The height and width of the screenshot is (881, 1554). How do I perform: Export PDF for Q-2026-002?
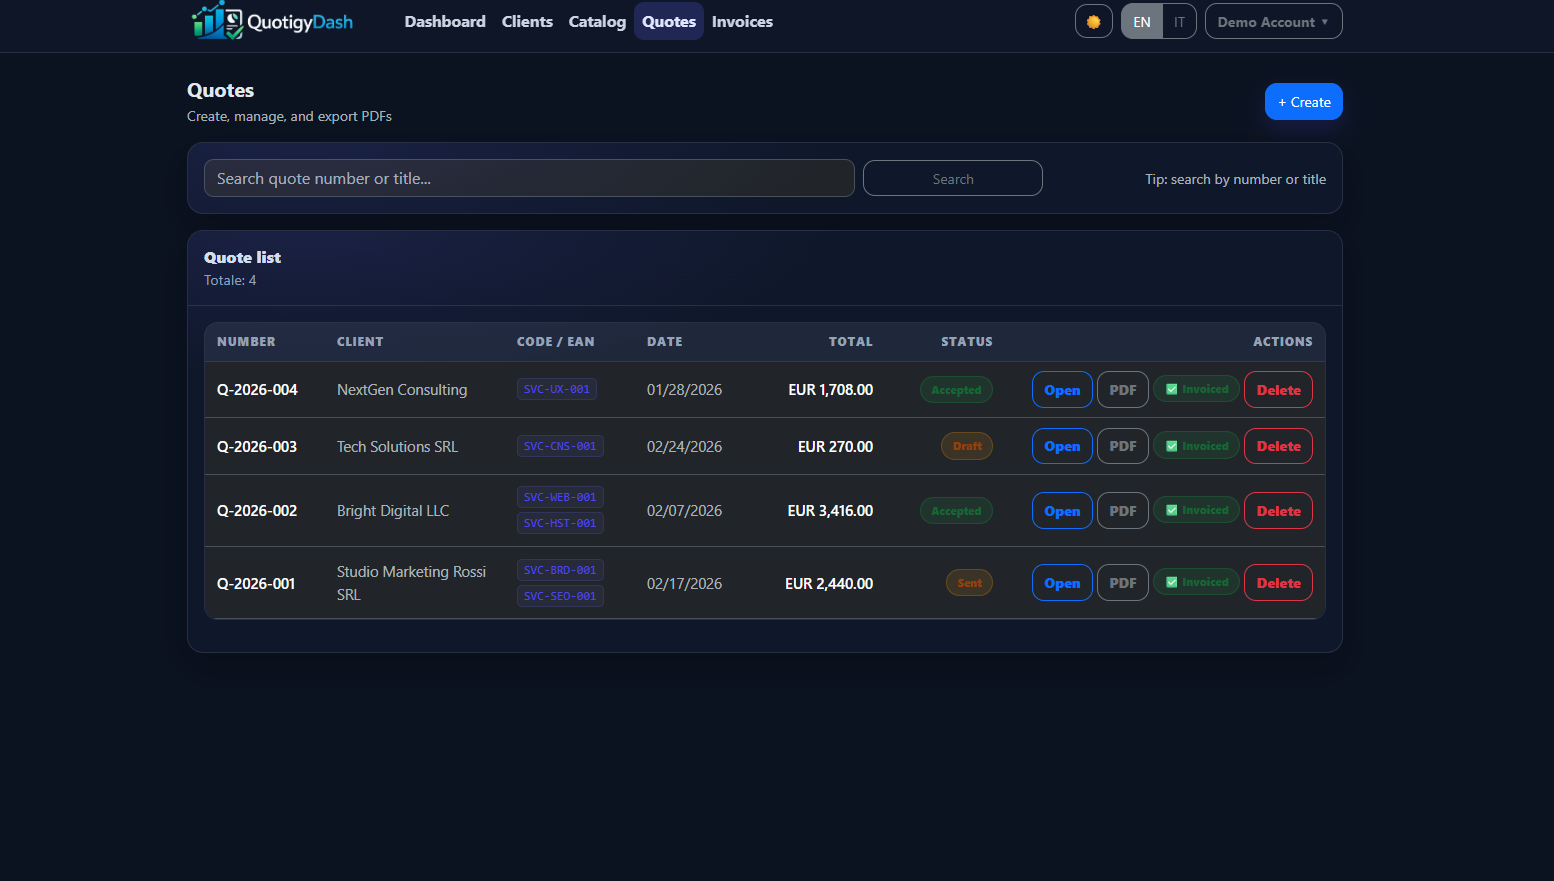point(1122,511)
